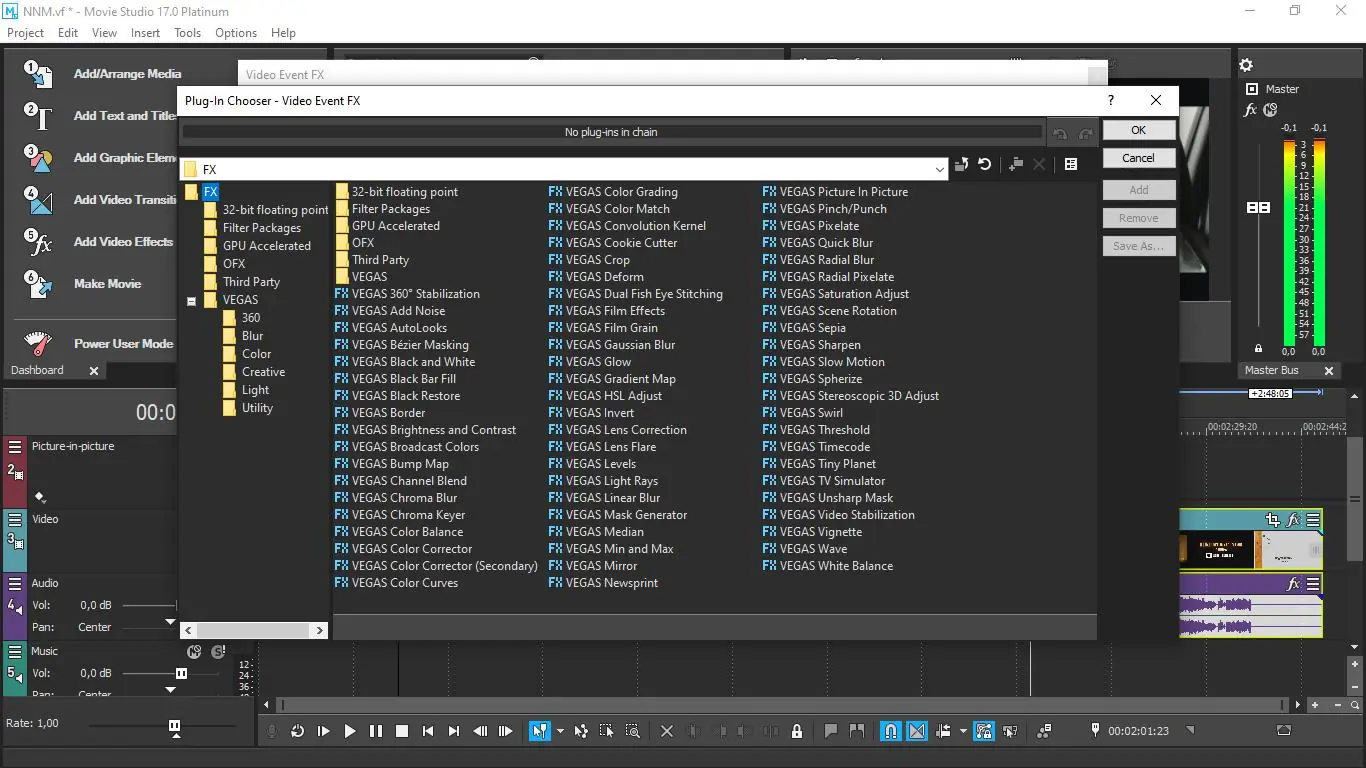Image resolution: width=1366 pixels, height=768 pixels.
Task: Adjust the playback Rate slider
Action: tap(175, 726)
